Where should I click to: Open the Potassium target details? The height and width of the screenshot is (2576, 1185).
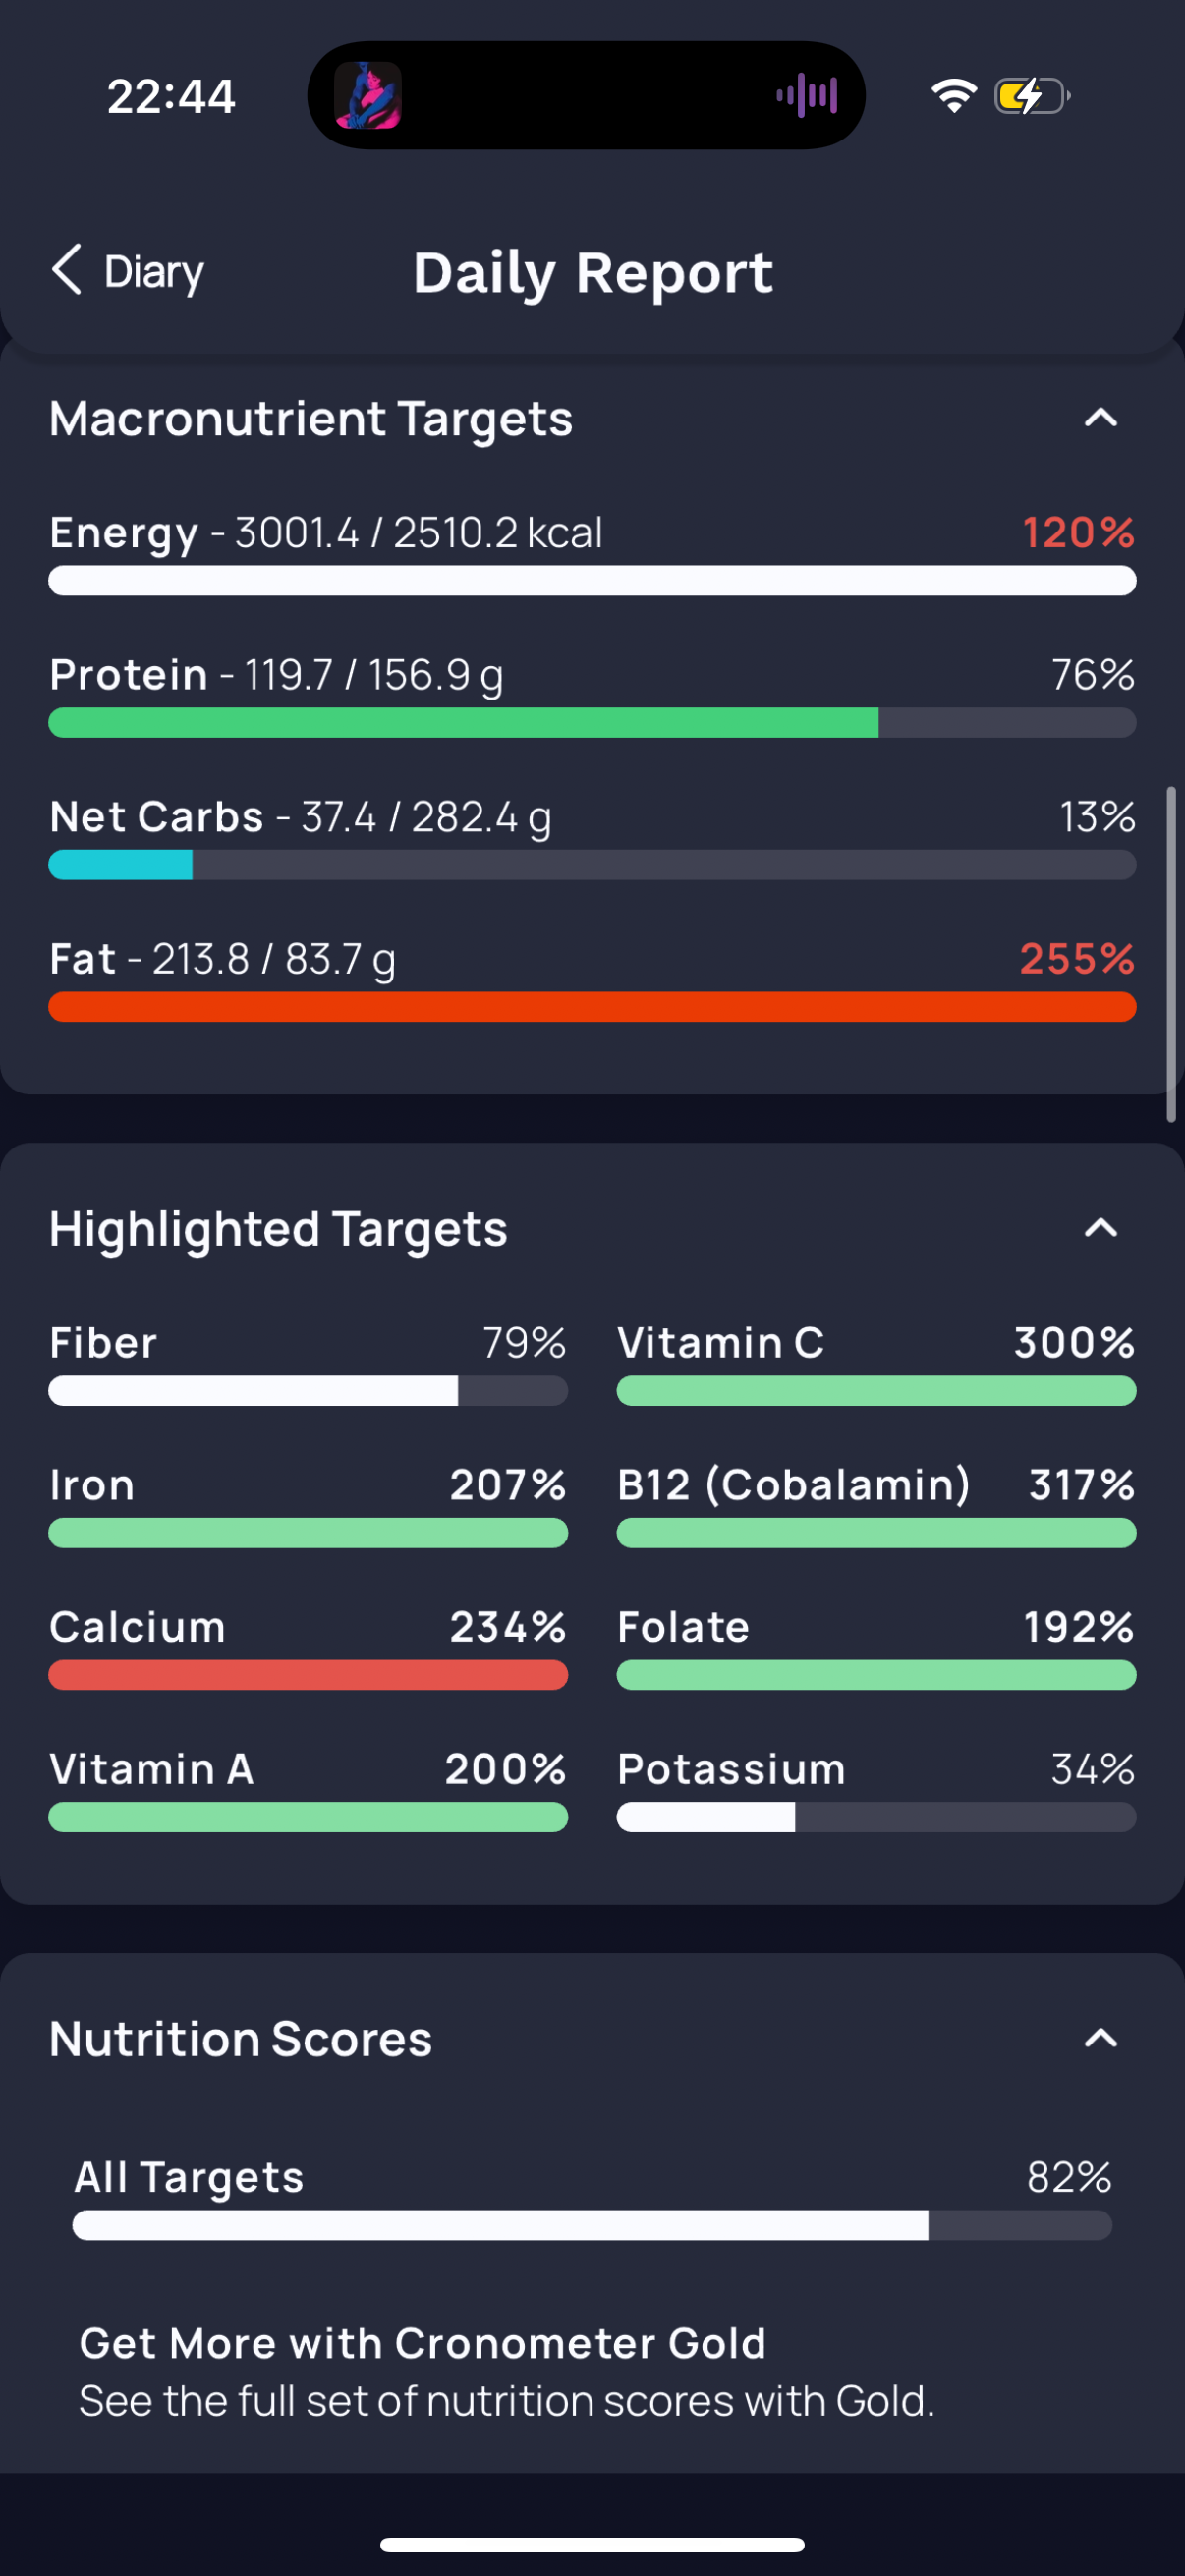pos(876,1790)
